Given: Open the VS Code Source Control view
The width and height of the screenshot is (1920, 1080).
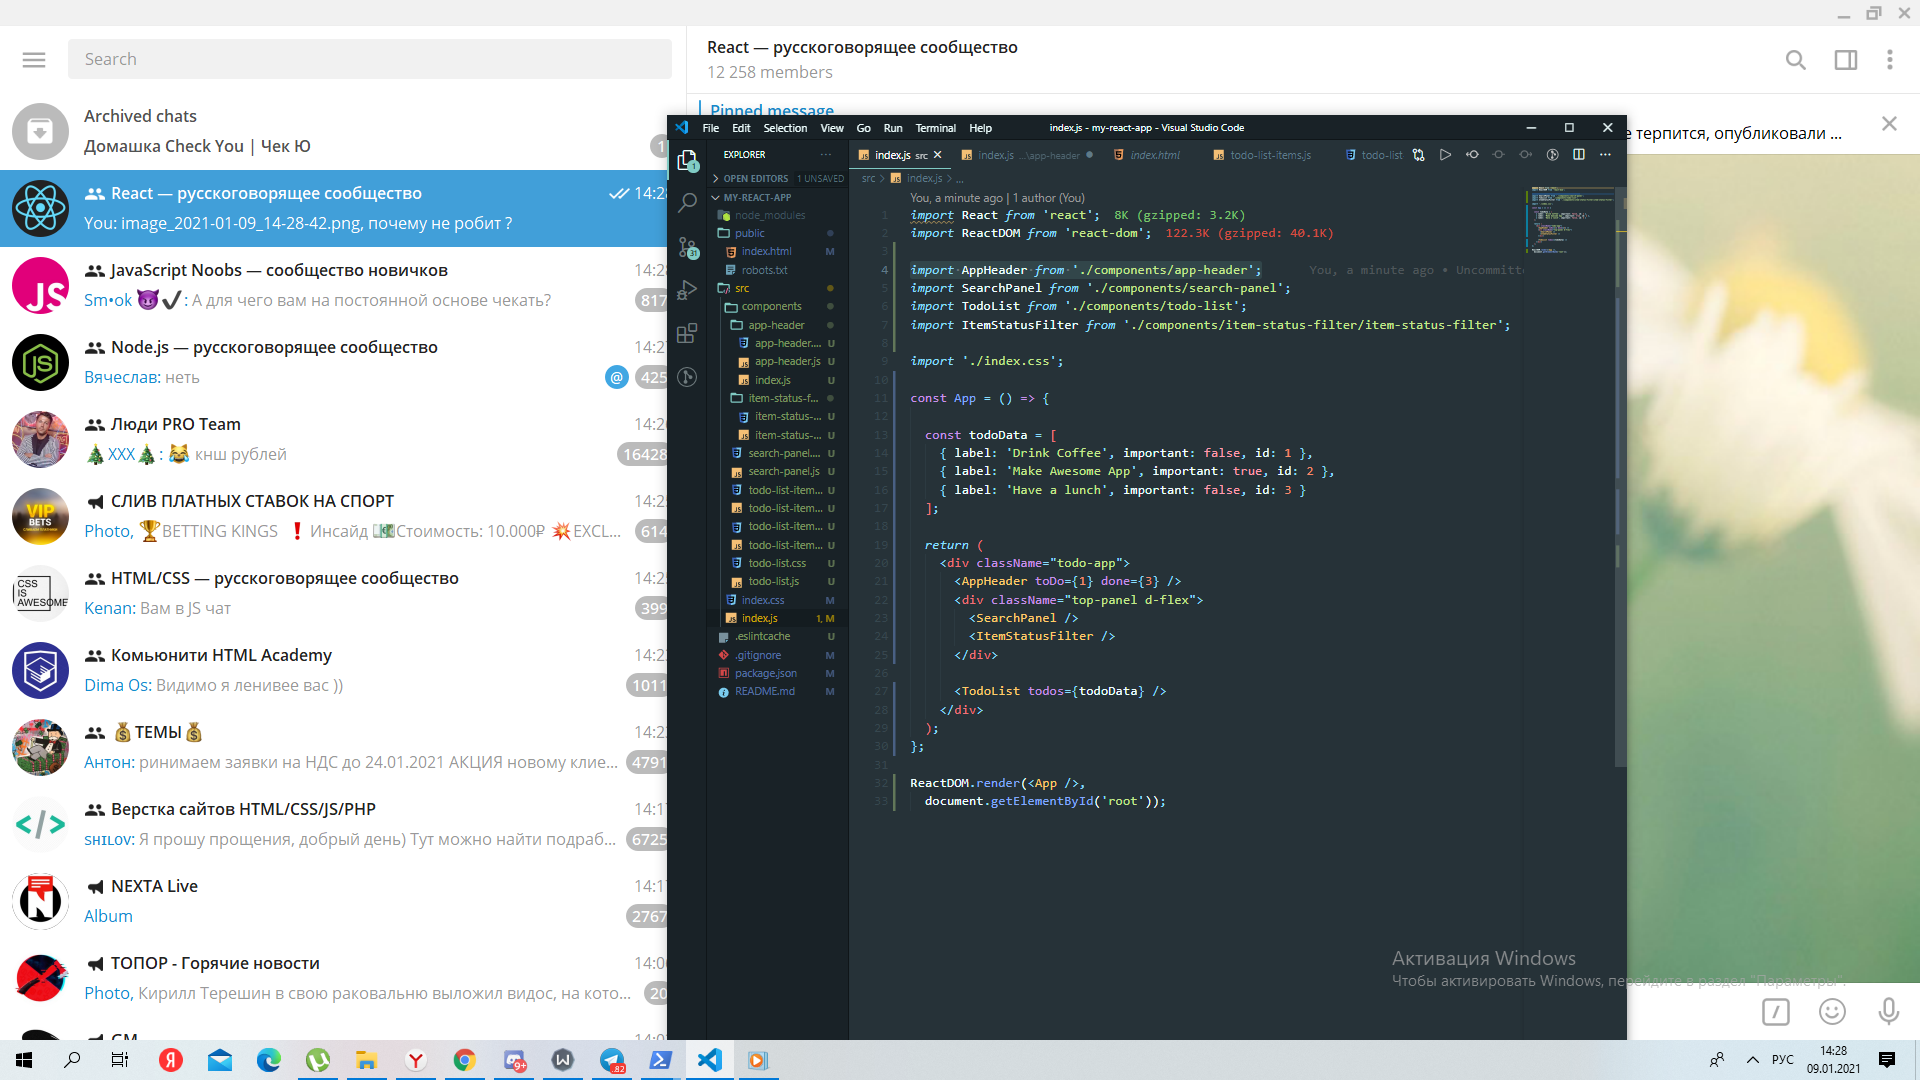Looking at the screenshot, I should click(x=687, y=247).
